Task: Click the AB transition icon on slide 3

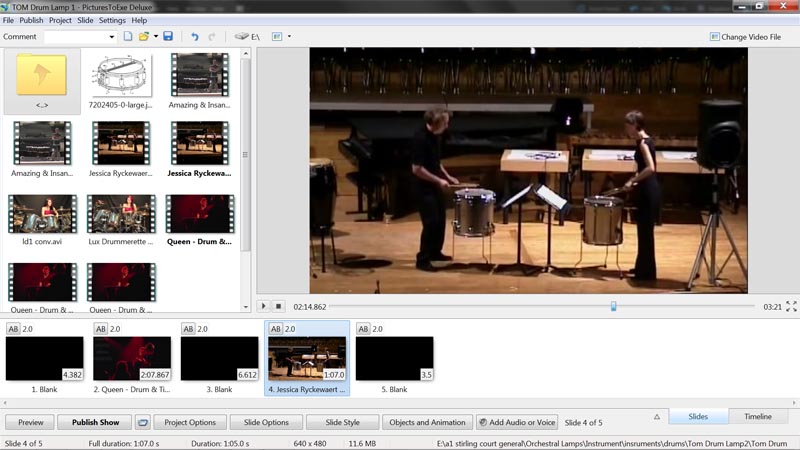Action: (x=188, y=329)
